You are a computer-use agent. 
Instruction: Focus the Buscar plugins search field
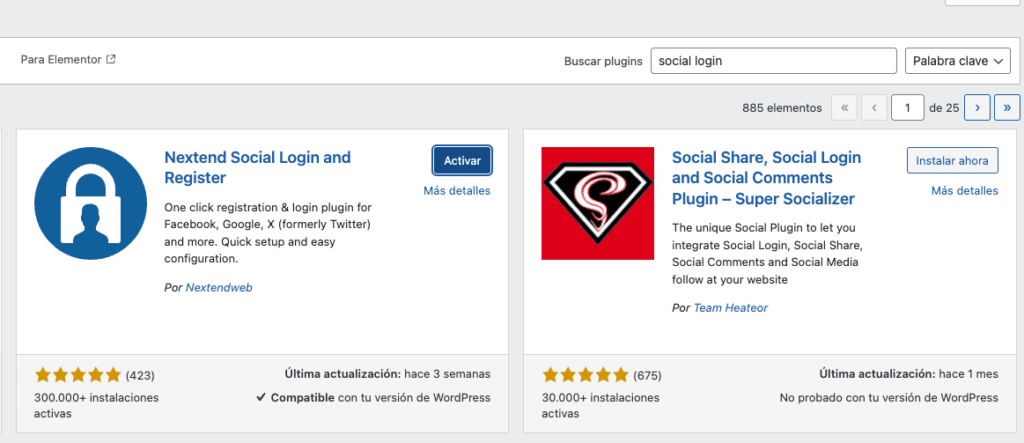(x=773, y=61)
